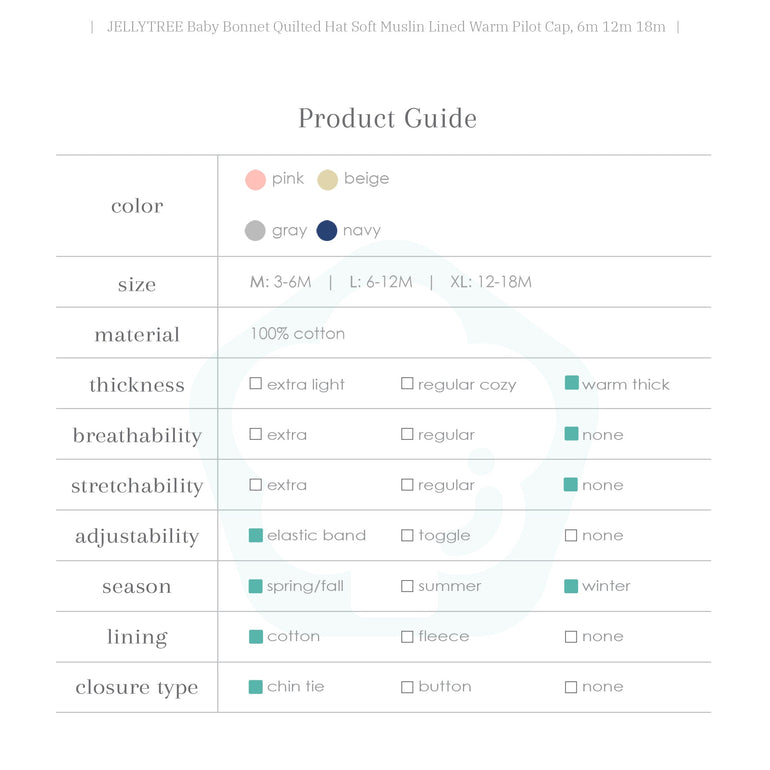Toggle the chin tie checkbox
Image resolution: width=770 pixels, height=770 pixels.
tap(256, 687)
